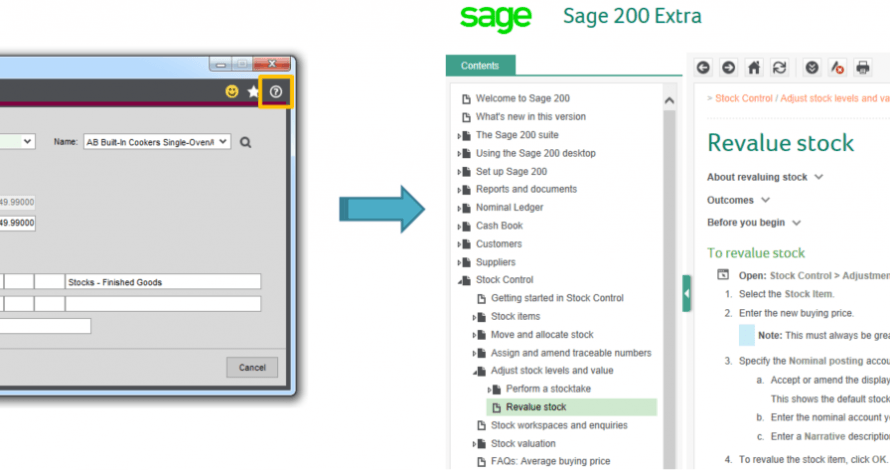Open Welcome to Sage 200 topic

(523, 98)
